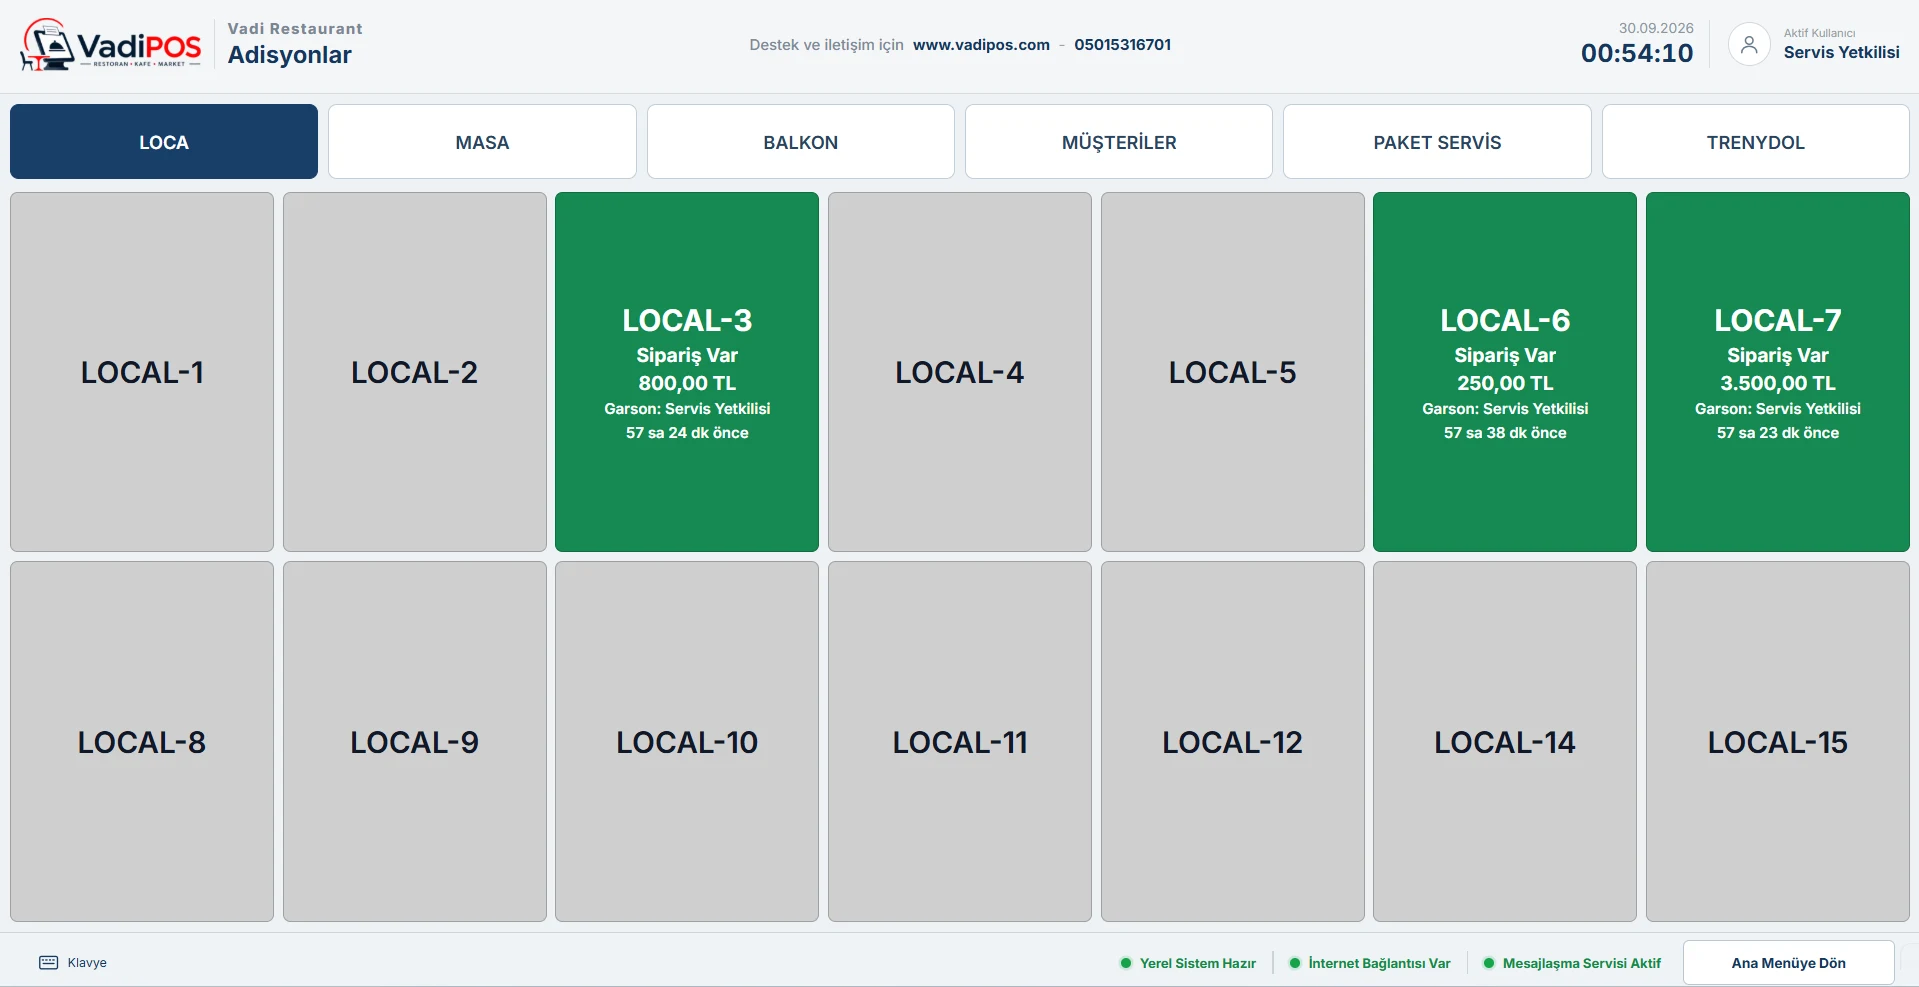This screenshot has height=987, width=1919.
Task: Click the Klavye label
Action: point(87,963)
